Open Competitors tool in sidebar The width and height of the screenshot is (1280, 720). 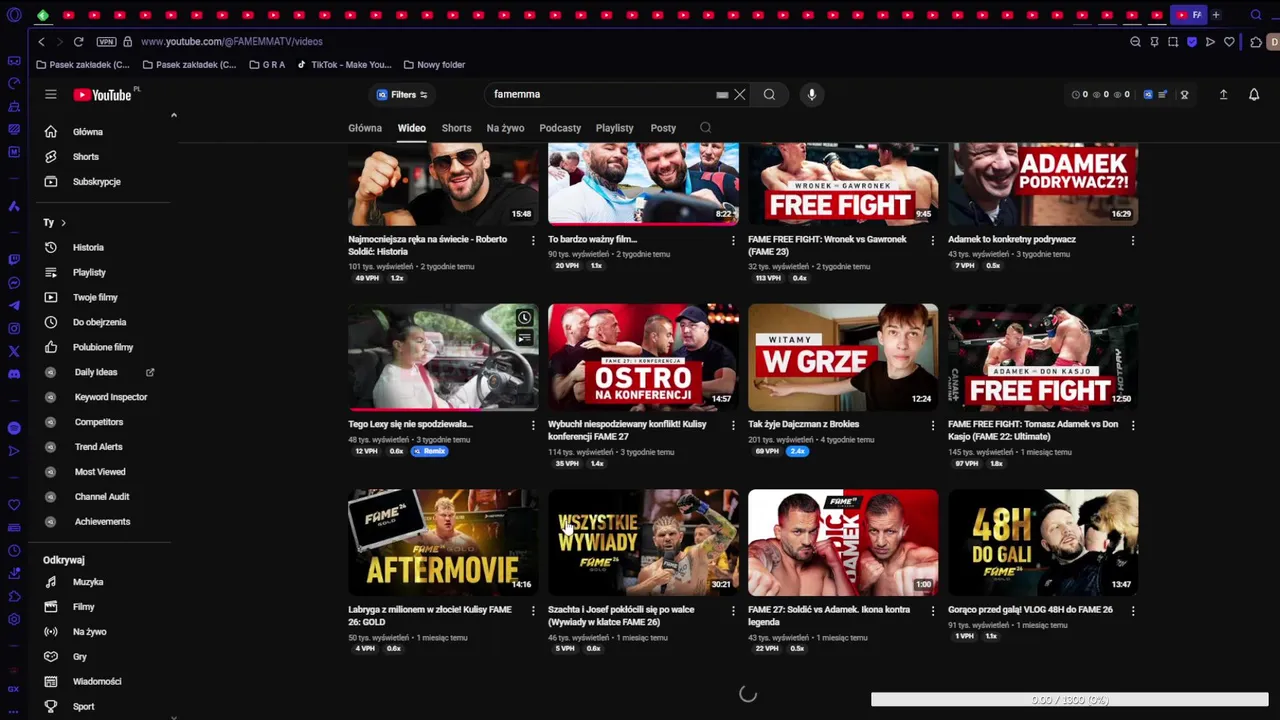[x=100, y=422]
